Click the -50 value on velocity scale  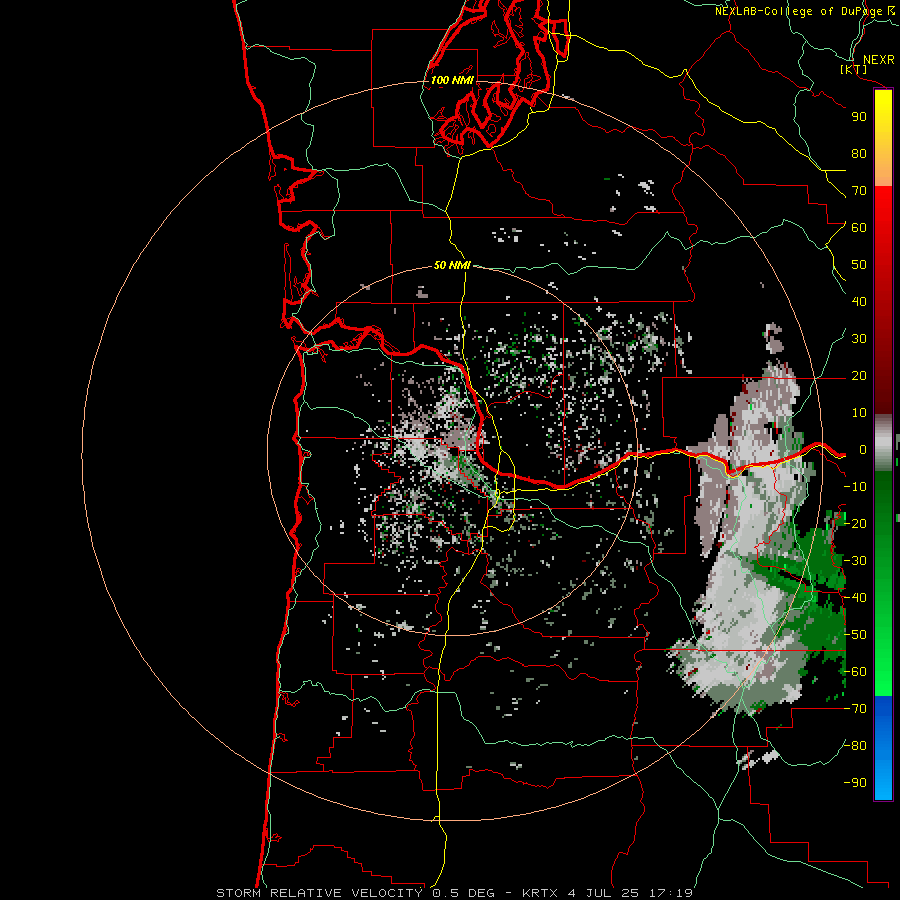(x=855, y=635)
